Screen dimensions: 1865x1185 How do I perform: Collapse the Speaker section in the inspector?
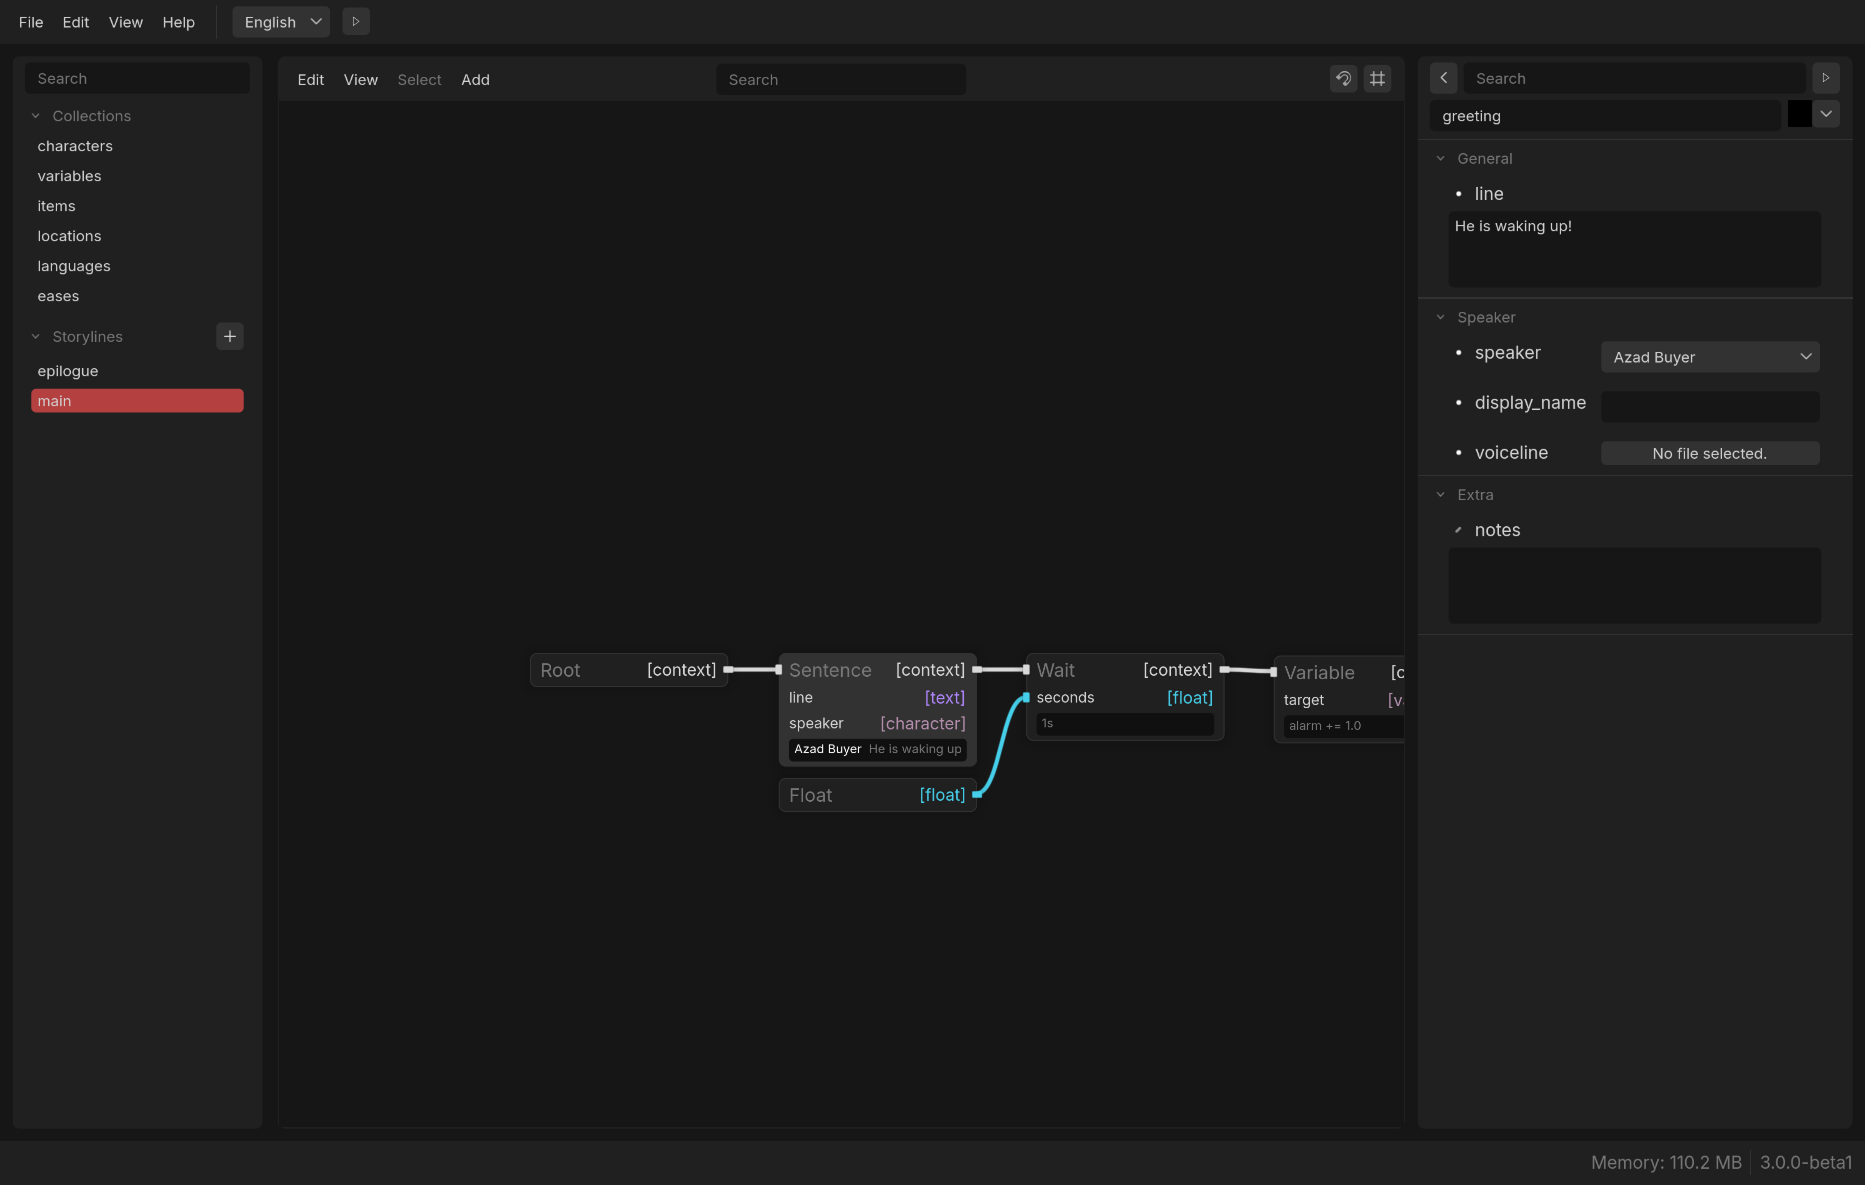[1441, 318]
